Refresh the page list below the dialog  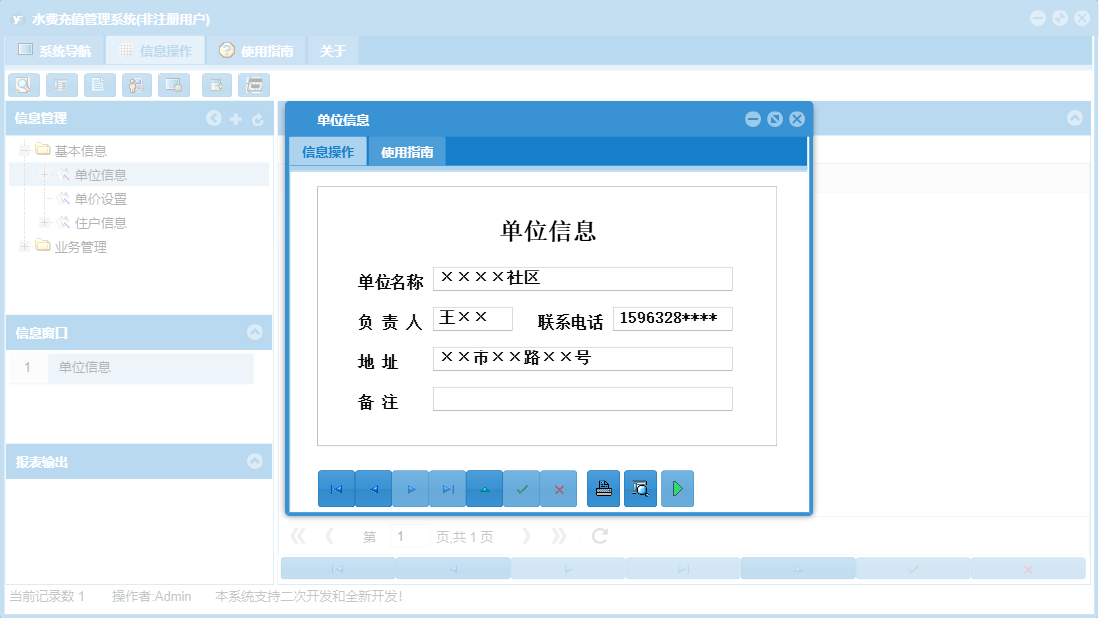[x=597, y=536]
